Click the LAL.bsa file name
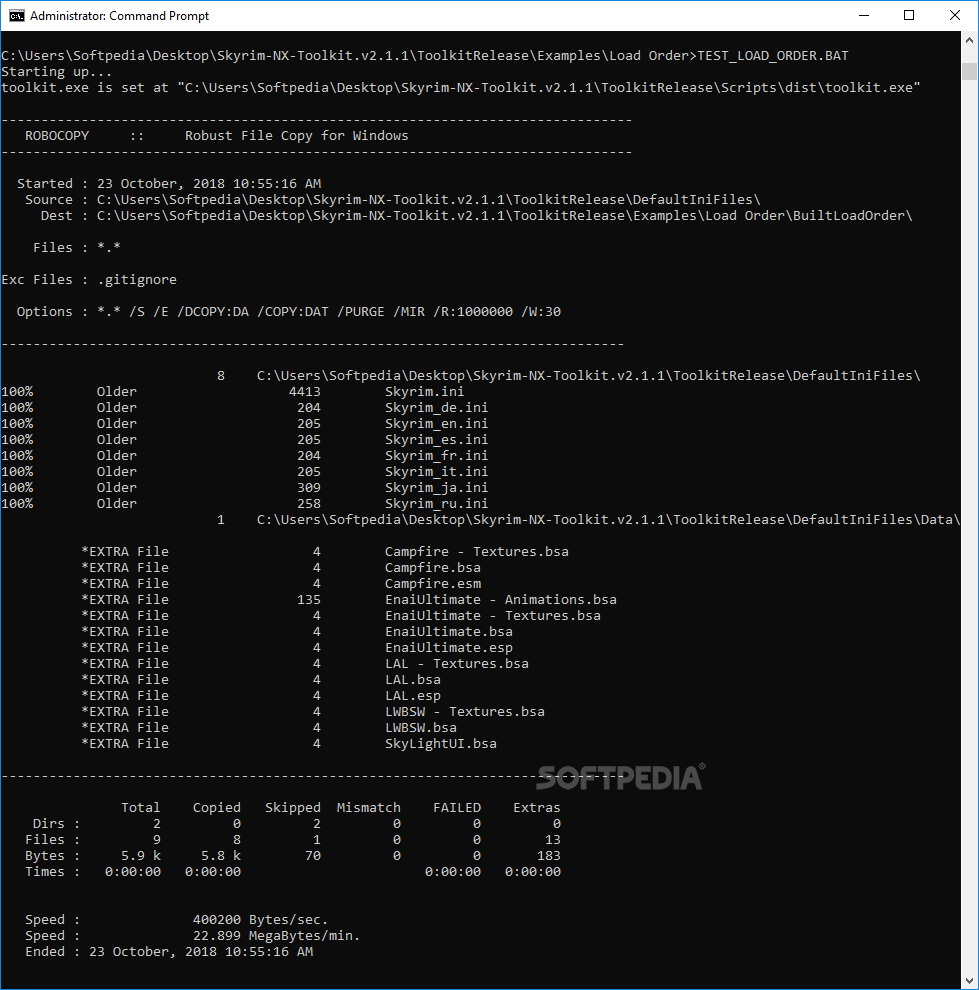The width and height of the screenshot is (979, 990). pos(413,680)
